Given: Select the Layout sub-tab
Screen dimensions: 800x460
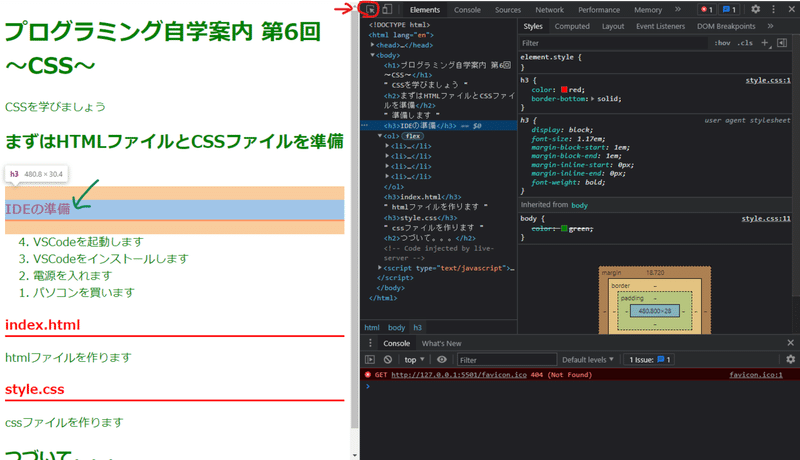Looking at the screenshot, I should pos(613,26).
